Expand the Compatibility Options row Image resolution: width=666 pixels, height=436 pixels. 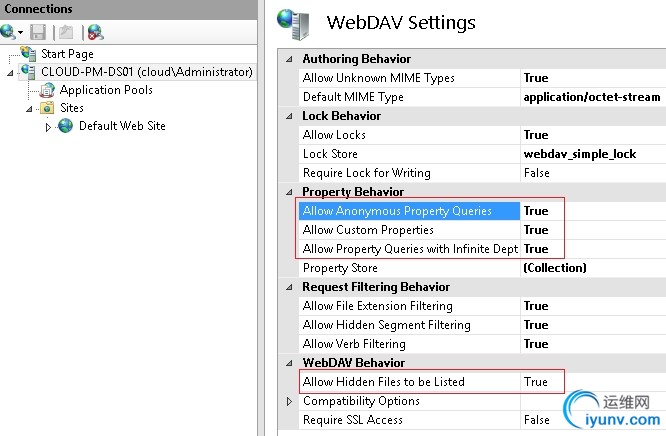289,401
